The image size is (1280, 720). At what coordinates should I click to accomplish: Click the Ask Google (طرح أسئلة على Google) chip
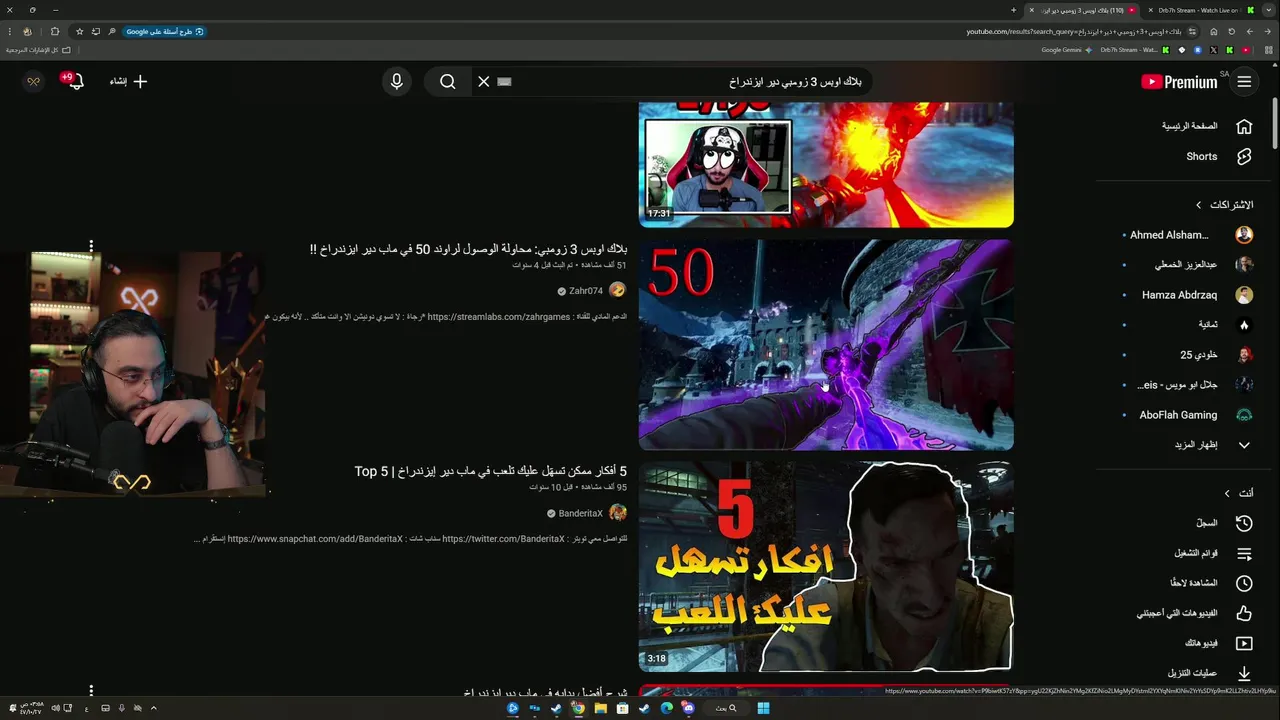point(164,31)
